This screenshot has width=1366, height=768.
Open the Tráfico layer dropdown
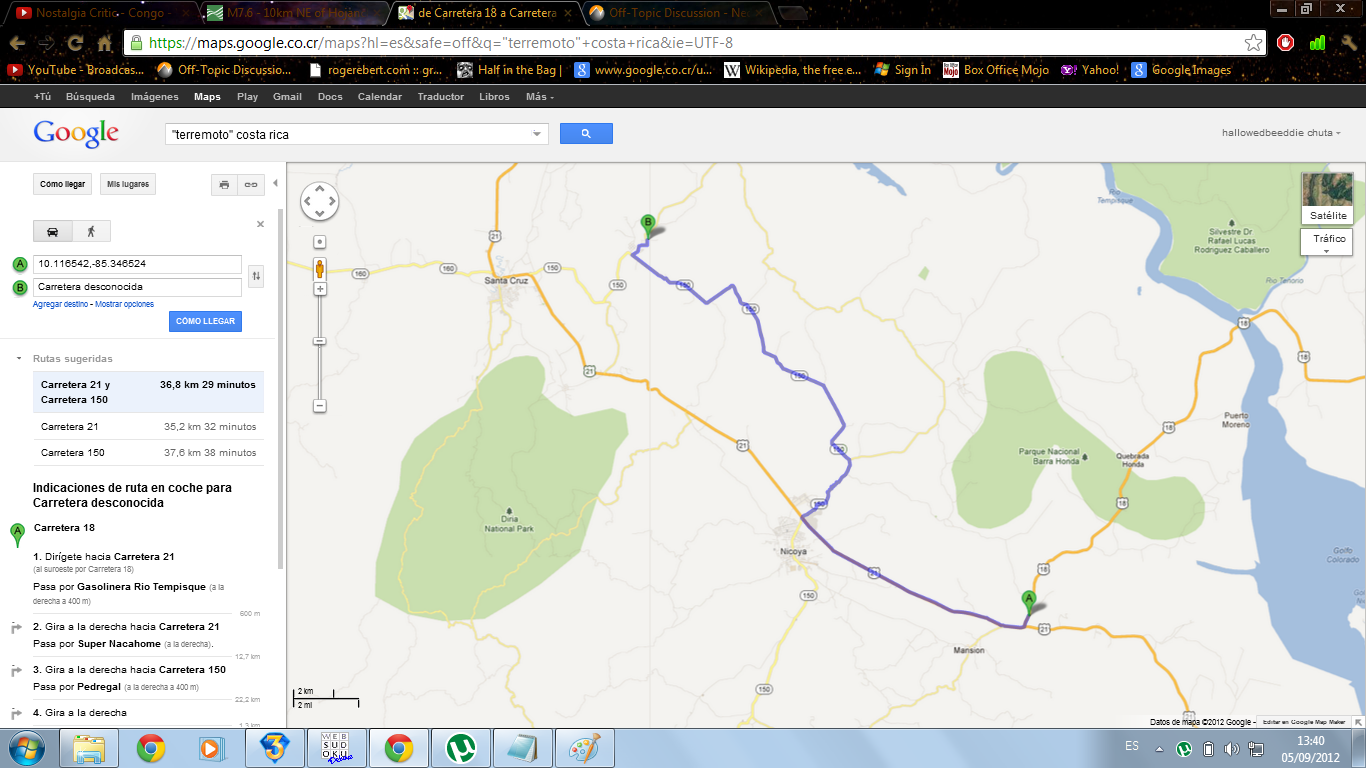point(1327,242)
